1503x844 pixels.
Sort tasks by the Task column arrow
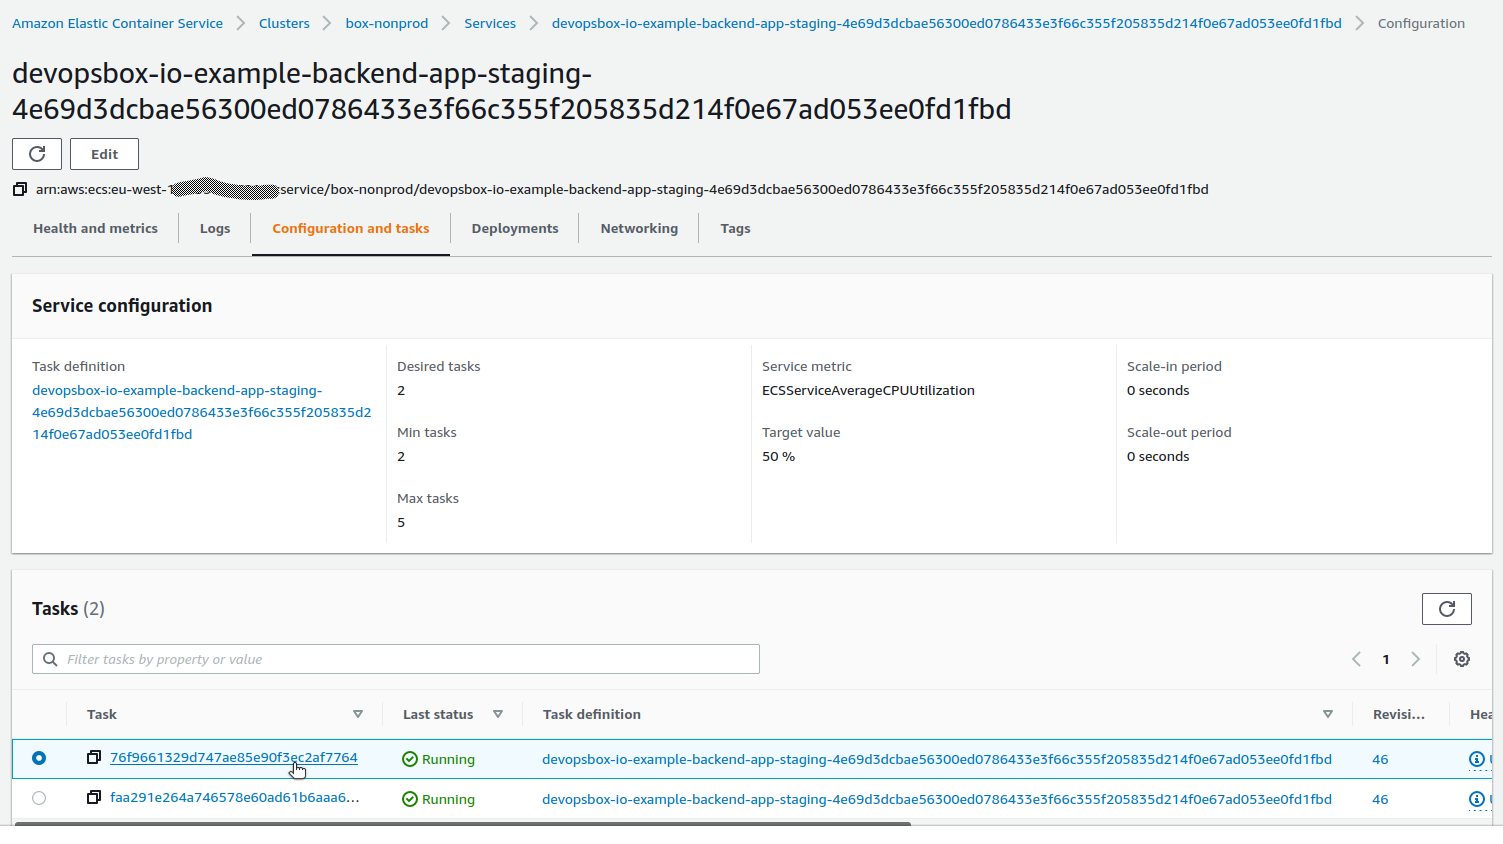coord(358,714)
